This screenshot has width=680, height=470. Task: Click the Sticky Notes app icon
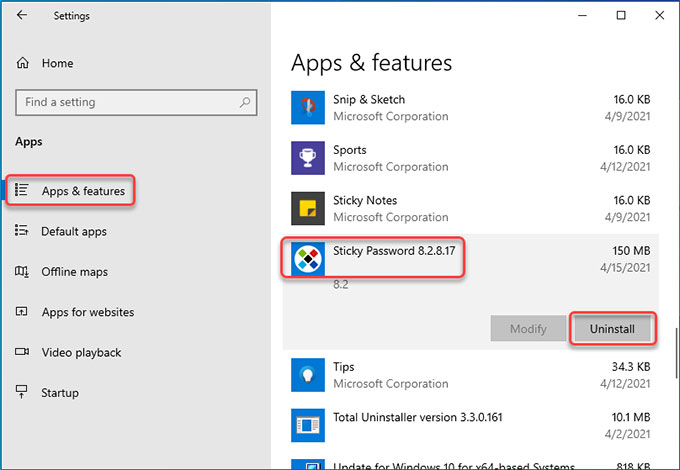pyautogui.click(x=308, y=208)
